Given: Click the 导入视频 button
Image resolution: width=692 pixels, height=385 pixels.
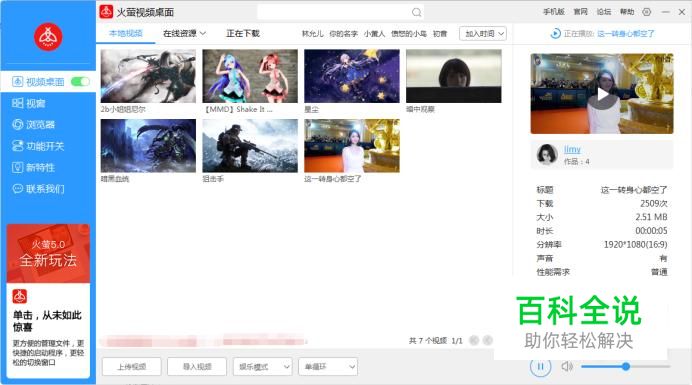Looking at the screenshot, I should (197, 366).
